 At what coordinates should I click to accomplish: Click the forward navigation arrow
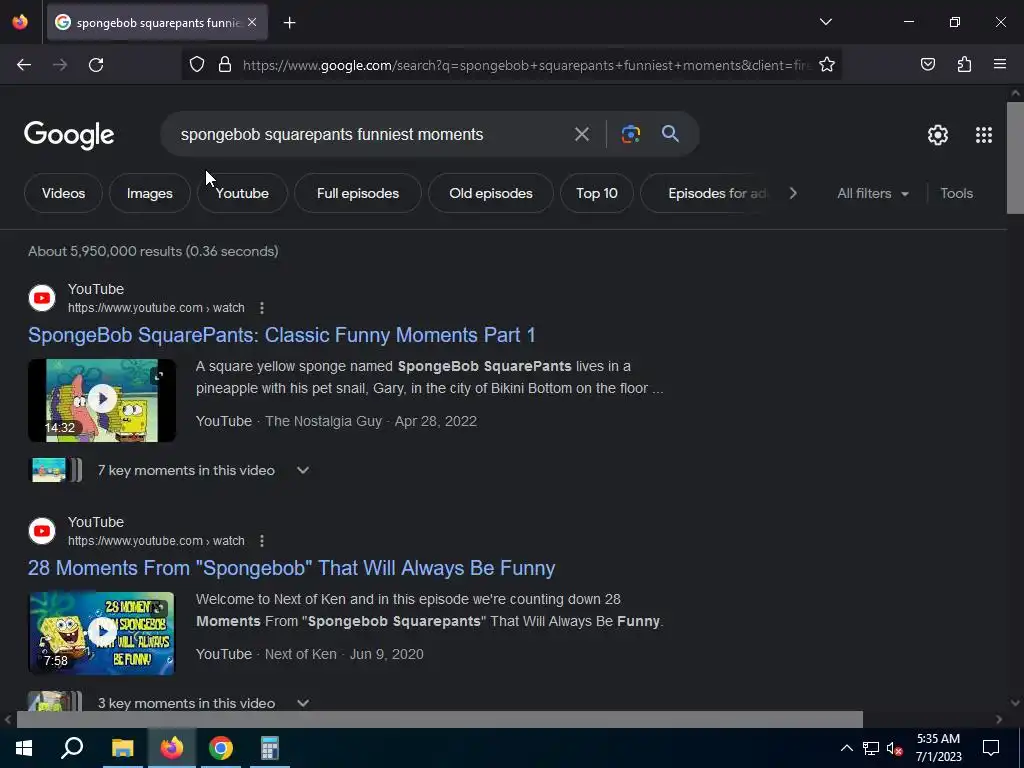click(60, 65)
